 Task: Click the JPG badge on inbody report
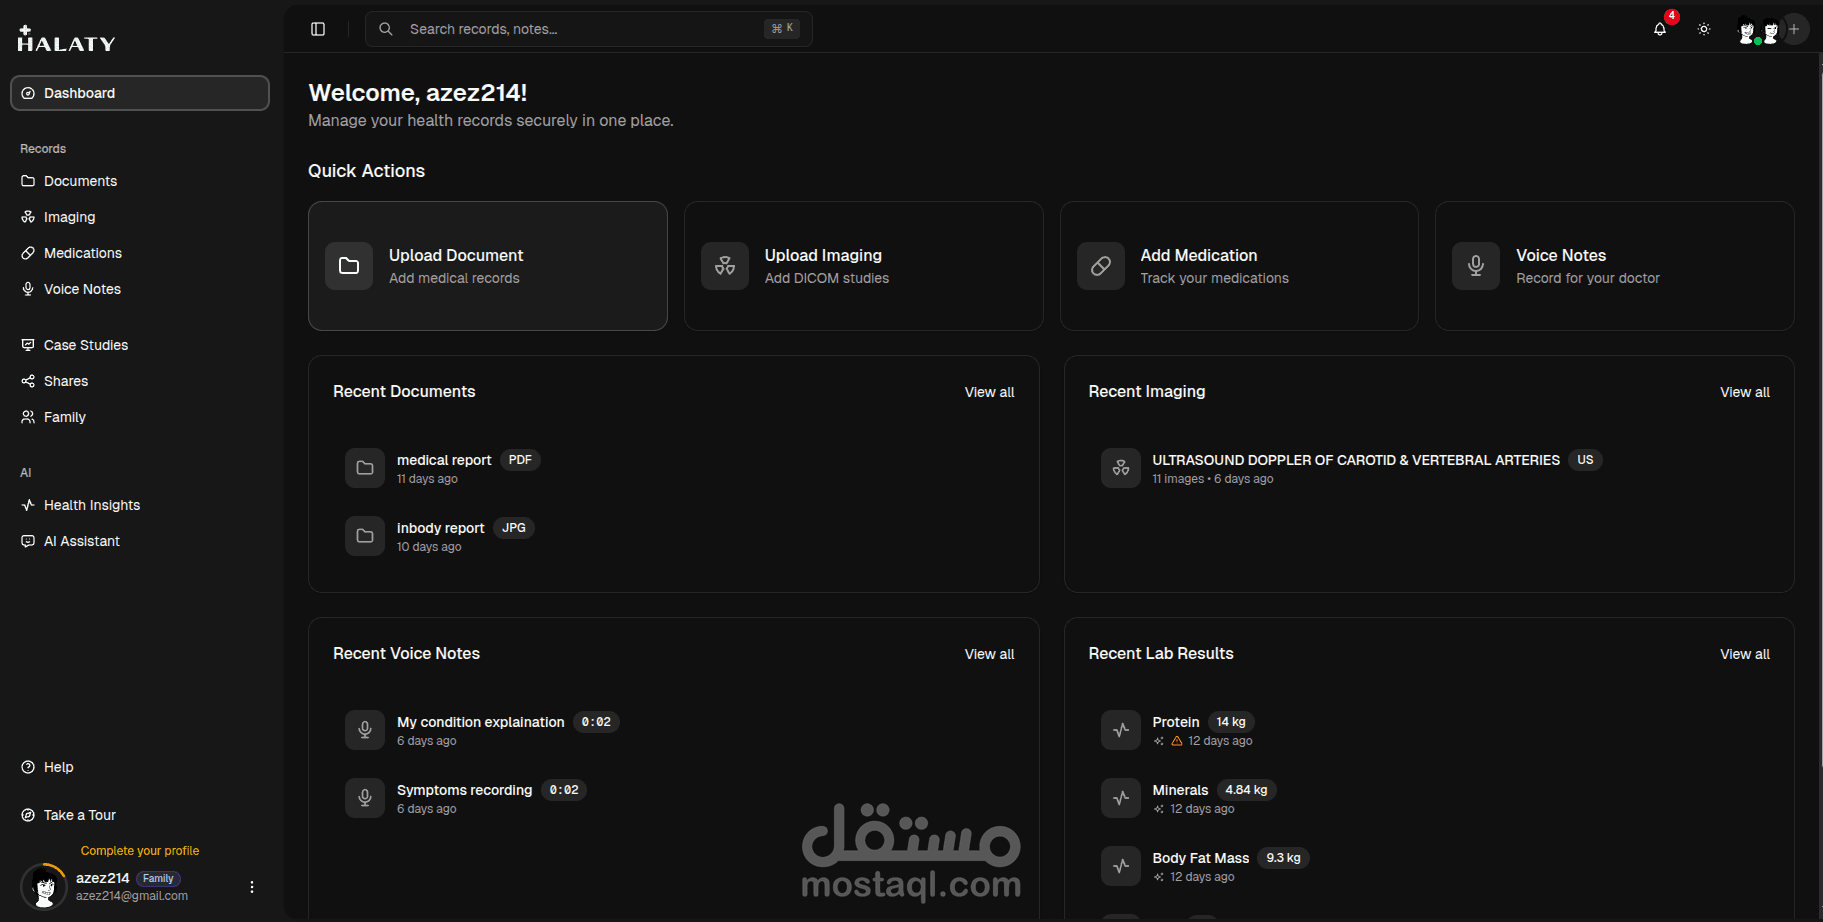(x=514, y=528)
